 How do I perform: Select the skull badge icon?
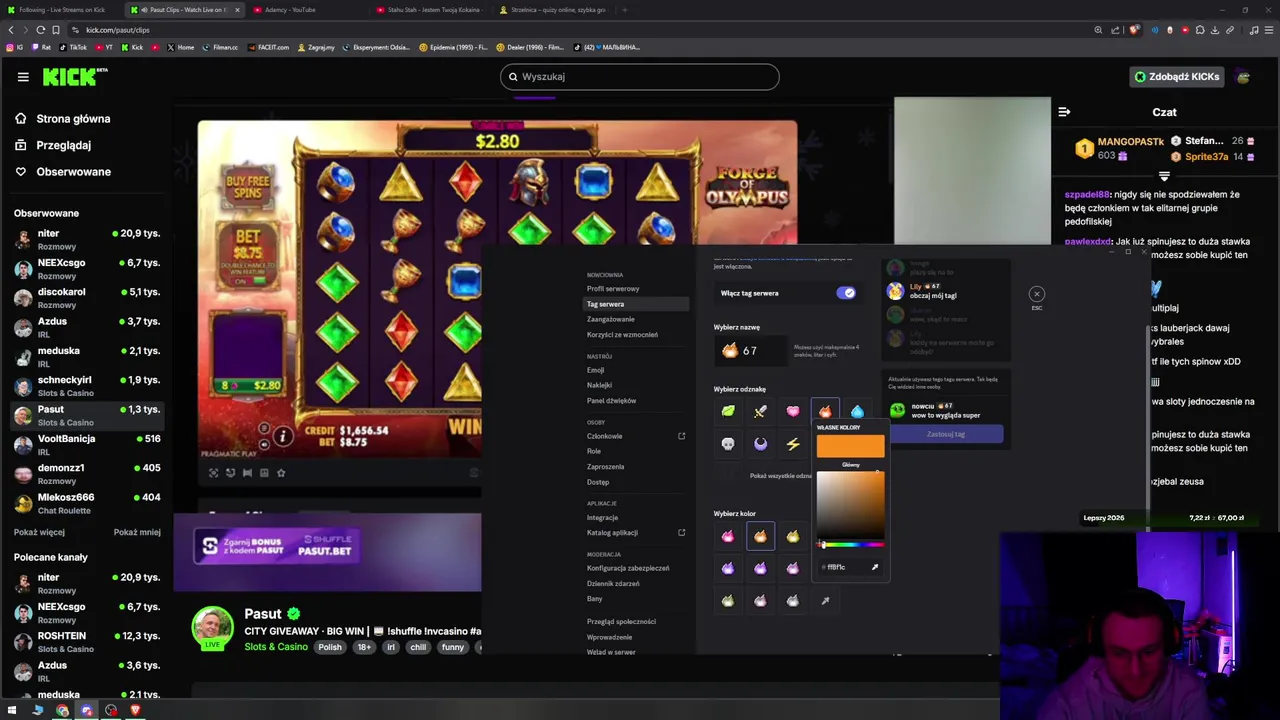[x=728, y=443]
